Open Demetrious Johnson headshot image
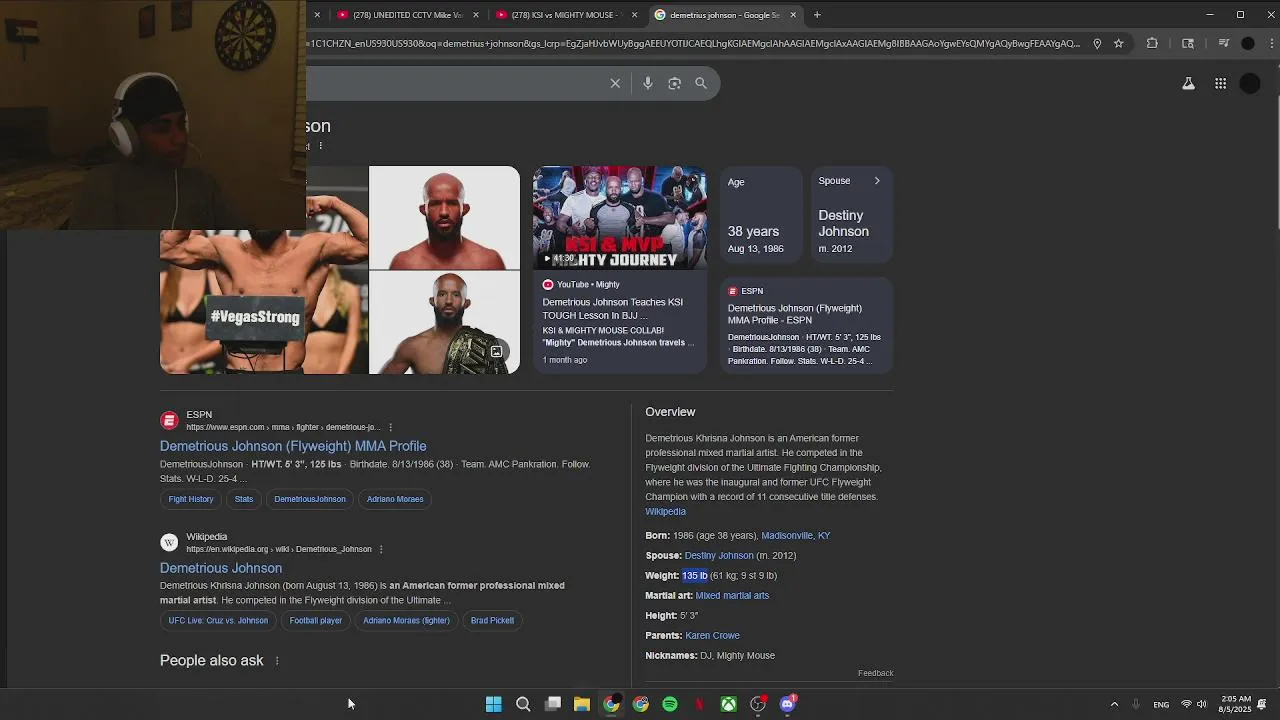The height and width of the screenshot is (720, 1280). click(x=444, y=218)
